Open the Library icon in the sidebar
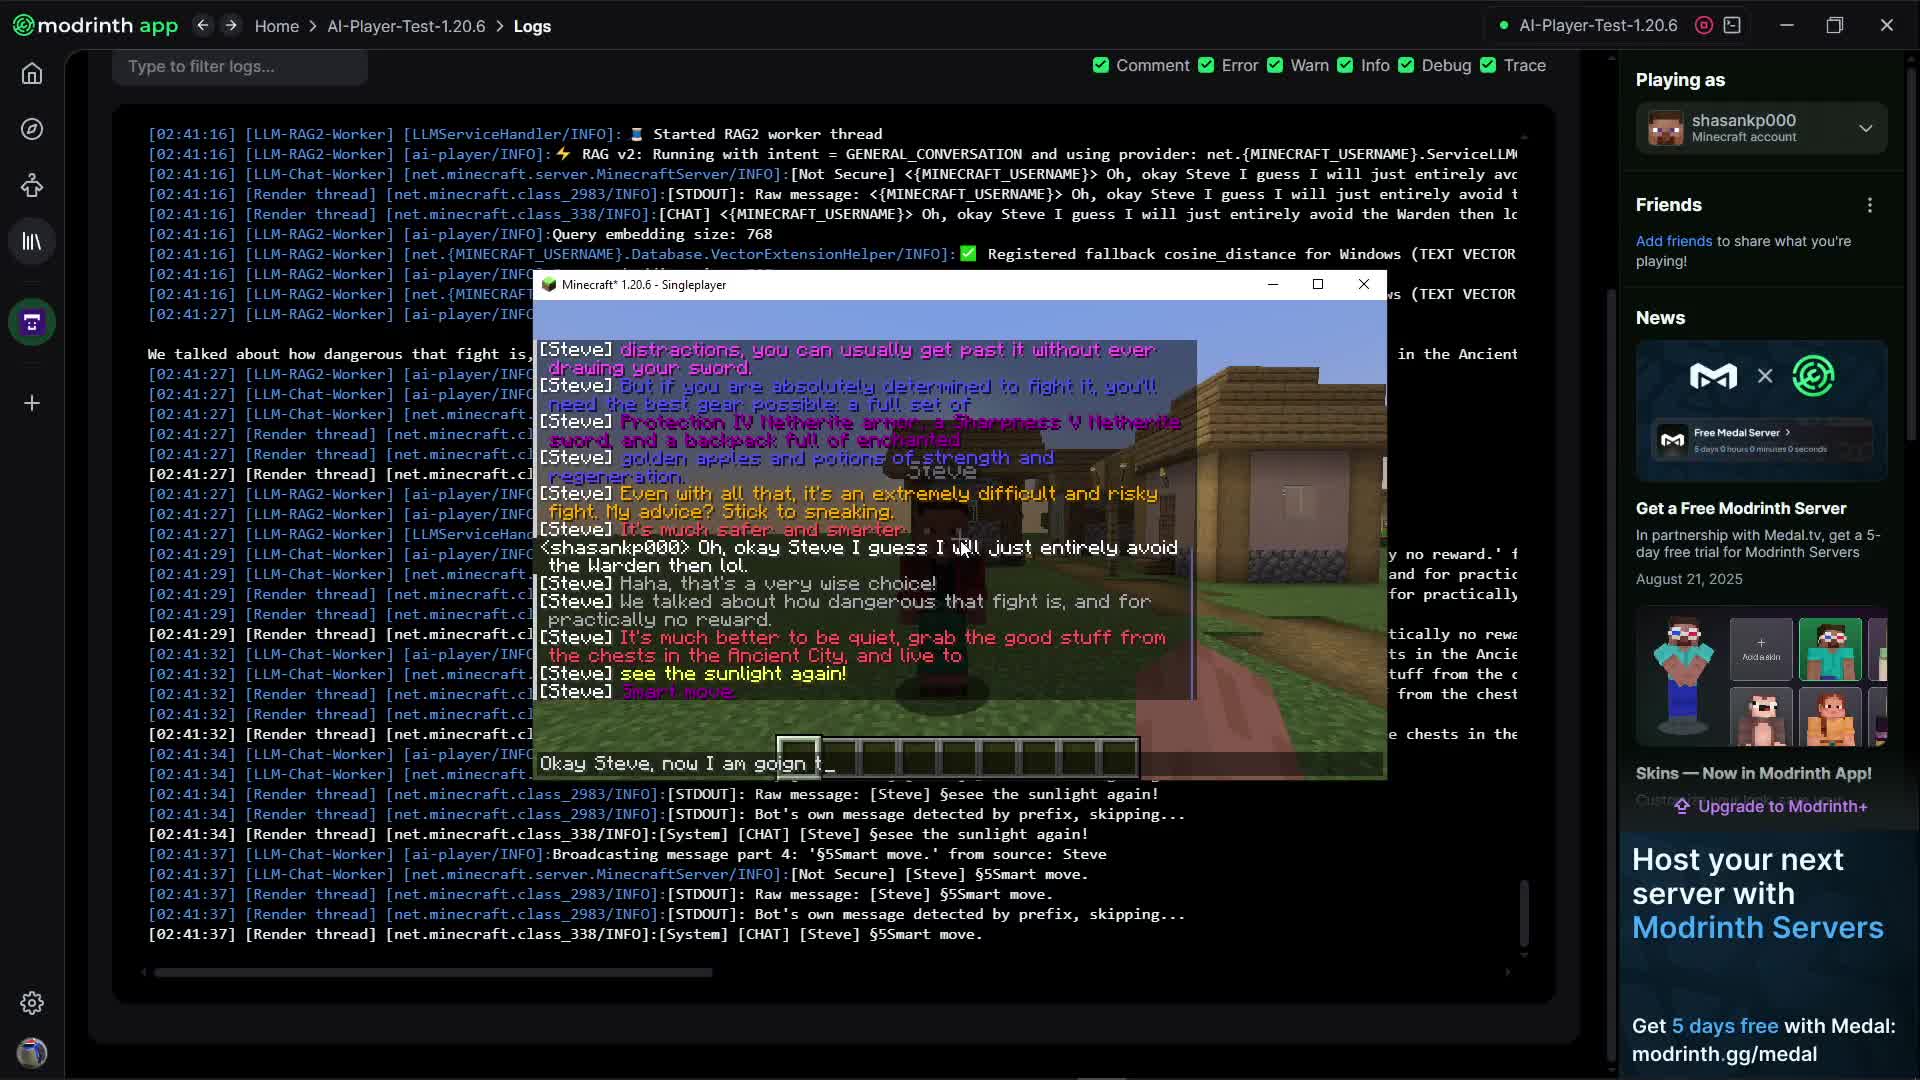The width and height of the screenshot is (1920, 1080). [x=32, y=240]
